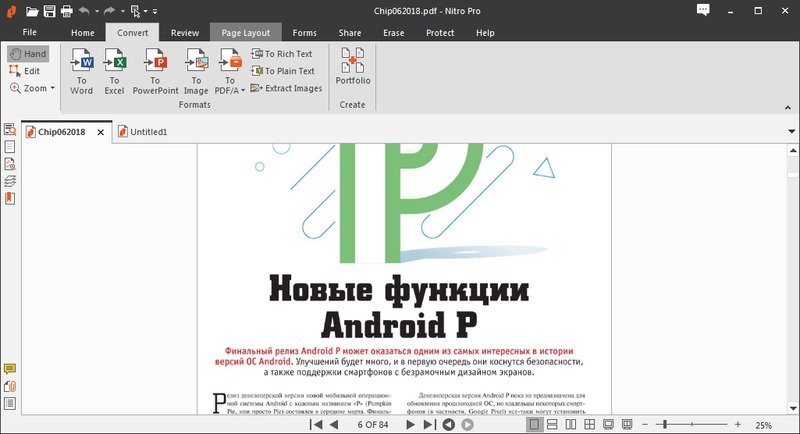
Task: Open the Erase ribbon tab
Action: tap(393, 33)
